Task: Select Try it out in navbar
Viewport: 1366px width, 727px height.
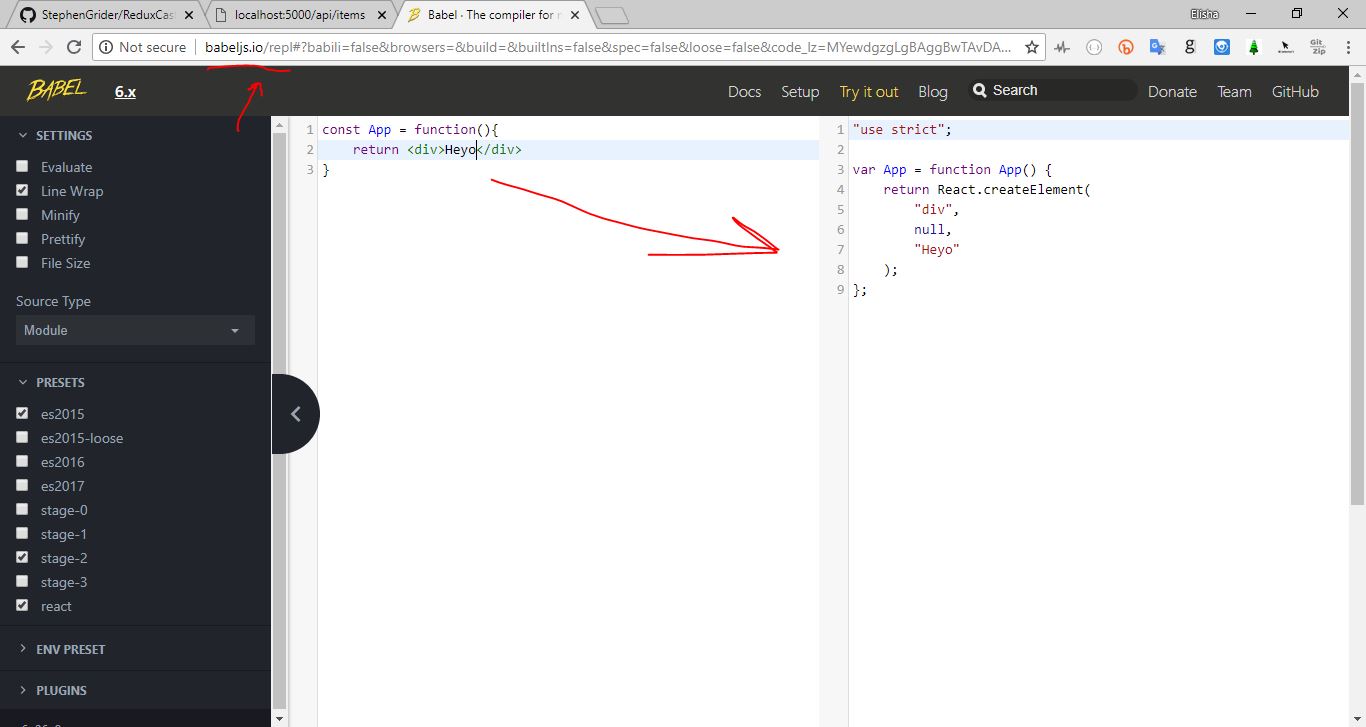Action: coord(869,91)
